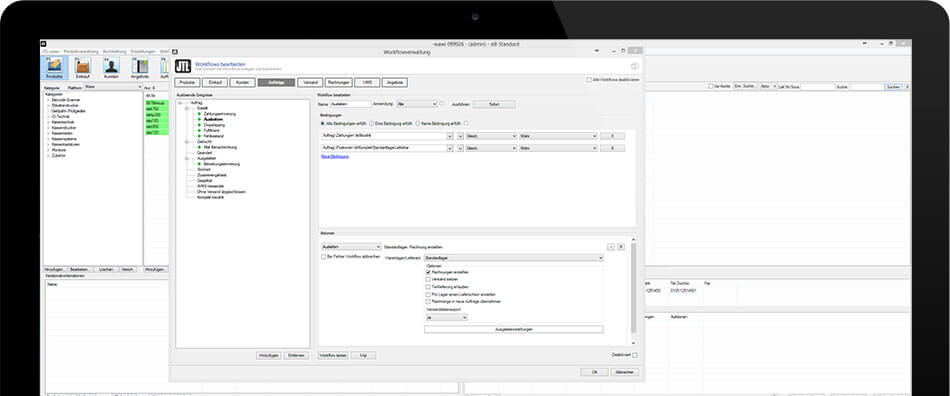Collapse the Ausliefern action with minus icon
The height and width of the screenshot is (396, 950).
[x=611, y=246]
